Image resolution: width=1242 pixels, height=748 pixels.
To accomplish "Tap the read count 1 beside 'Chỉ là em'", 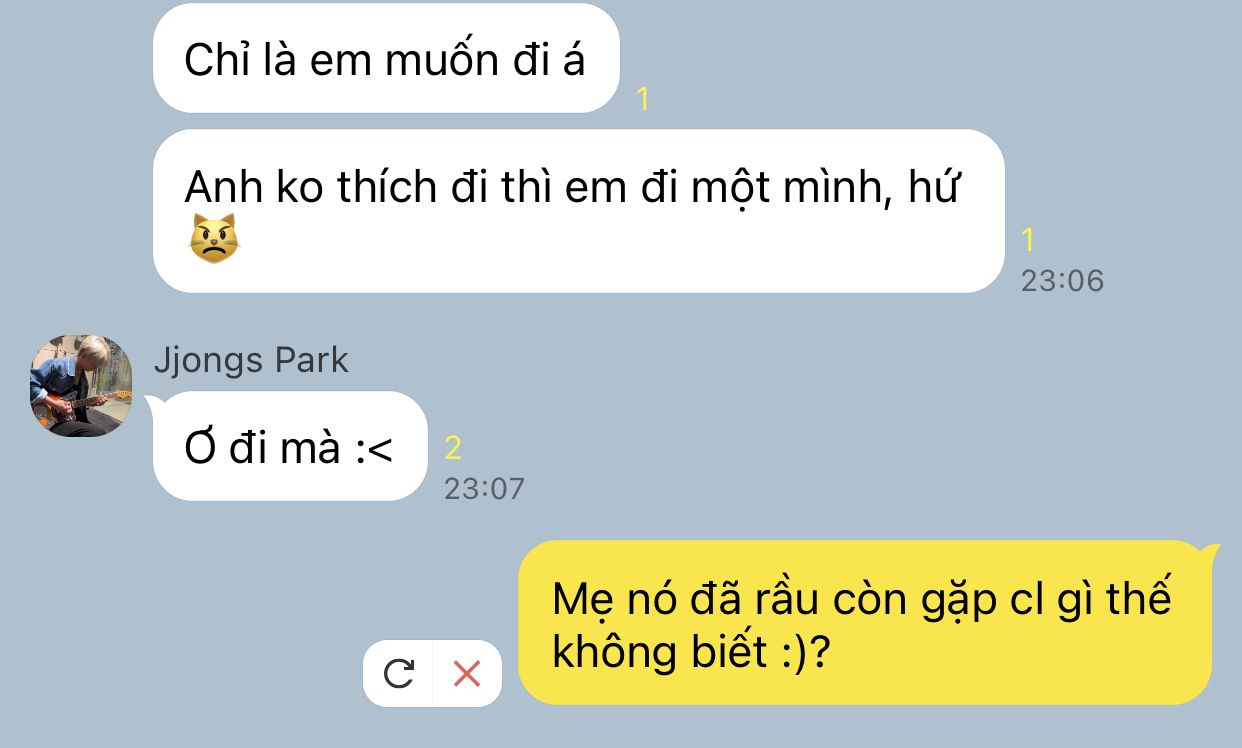I will pyautogui.click(x=643, y=98).
